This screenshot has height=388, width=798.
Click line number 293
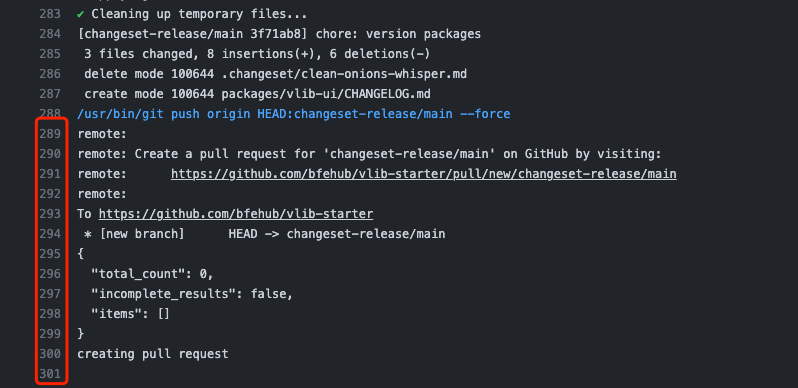pos(50,214)
